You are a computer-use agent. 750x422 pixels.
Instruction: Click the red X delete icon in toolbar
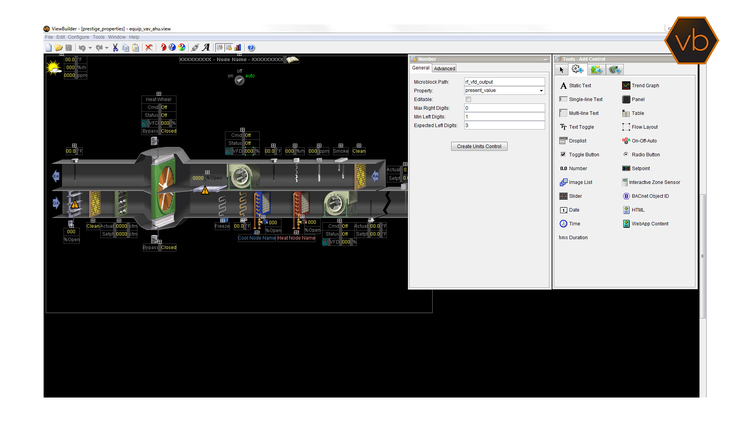click(149, 47)
